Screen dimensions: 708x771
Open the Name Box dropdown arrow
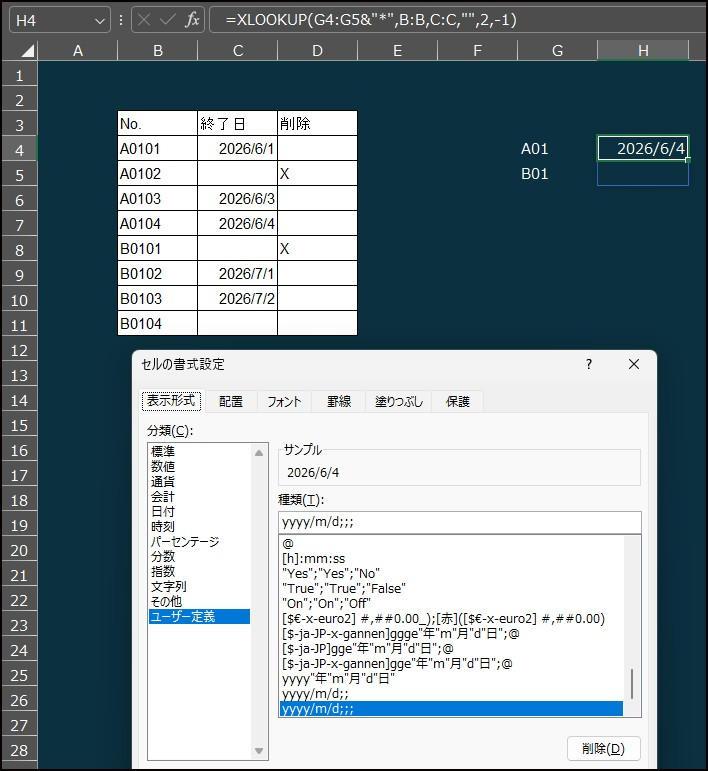click(x=100, y=21)
